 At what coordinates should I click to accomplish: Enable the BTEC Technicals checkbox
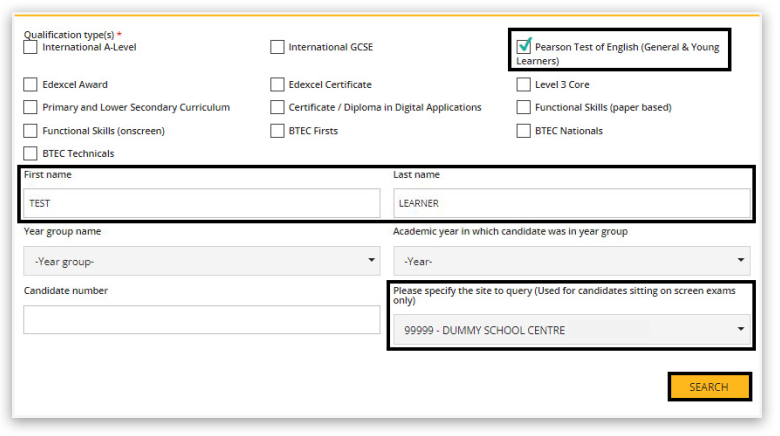pyautogui.click(x=31, y=154)
